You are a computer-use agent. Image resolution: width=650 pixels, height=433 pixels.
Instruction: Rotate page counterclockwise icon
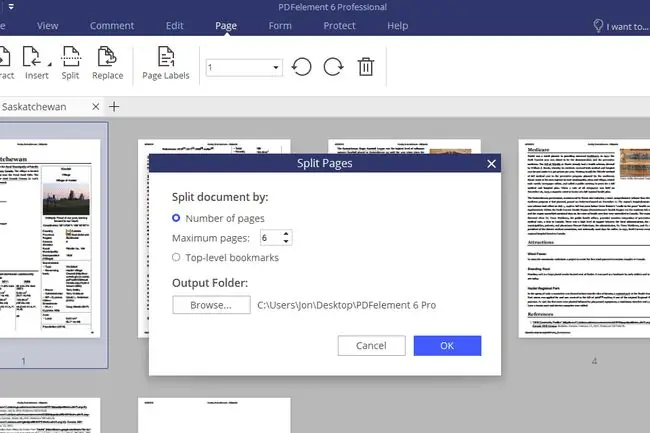[x=302, y=67]
